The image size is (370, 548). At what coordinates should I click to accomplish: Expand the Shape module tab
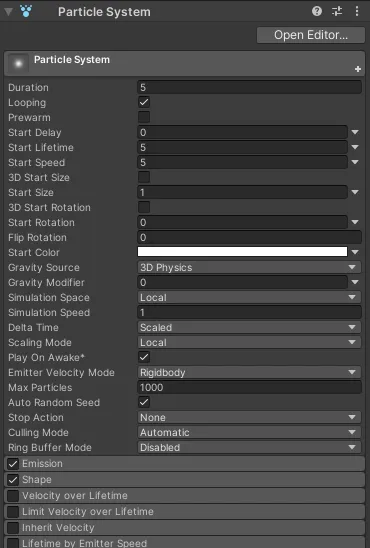coord(185,480)
